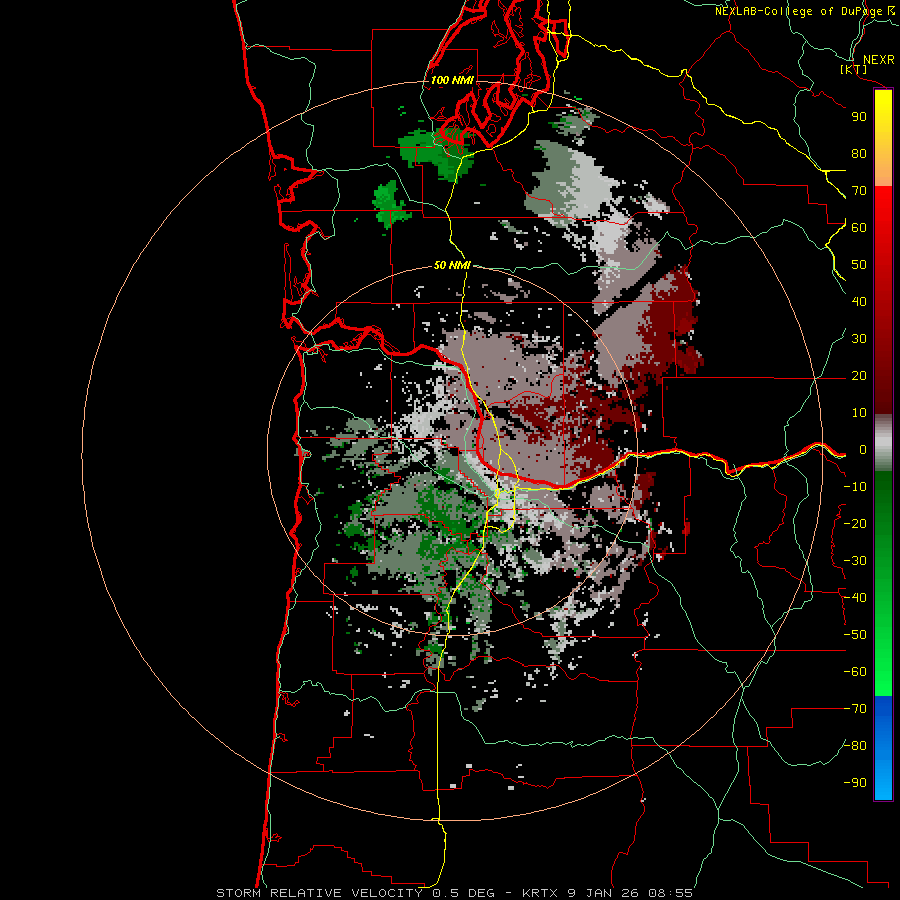Click the gray zero-velocity color bar segment

click(883, 443)
